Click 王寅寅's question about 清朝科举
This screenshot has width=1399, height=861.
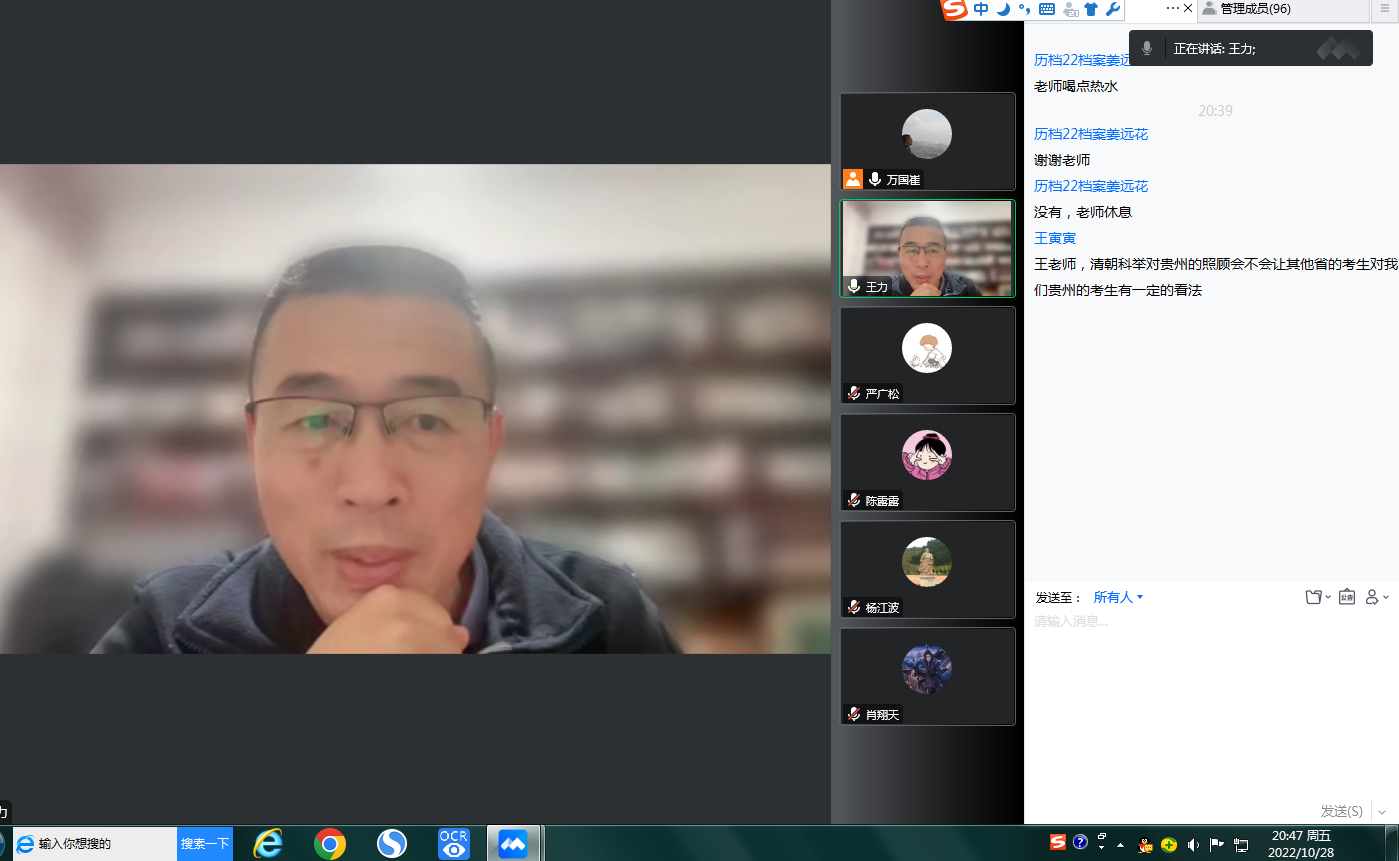(1215, 277)
